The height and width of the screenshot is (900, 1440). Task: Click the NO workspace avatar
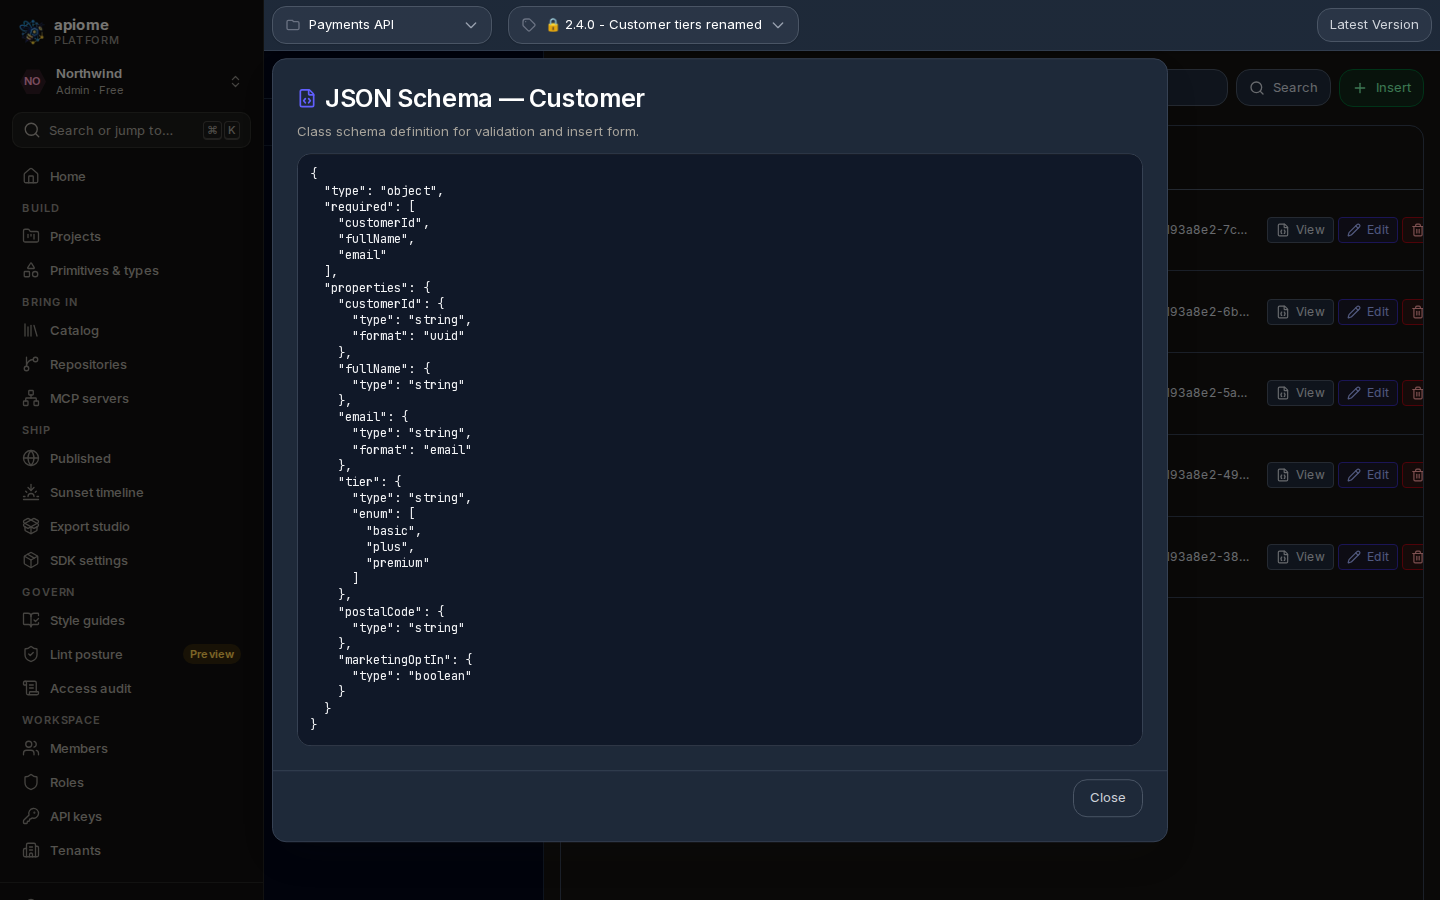click(x=33, y=82)
